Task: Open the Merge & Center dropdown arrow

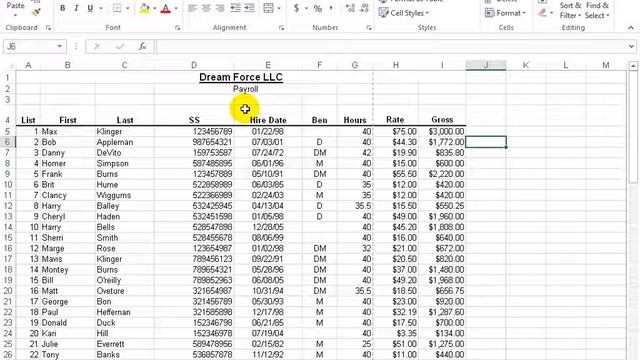Action: tap(279, 8)
